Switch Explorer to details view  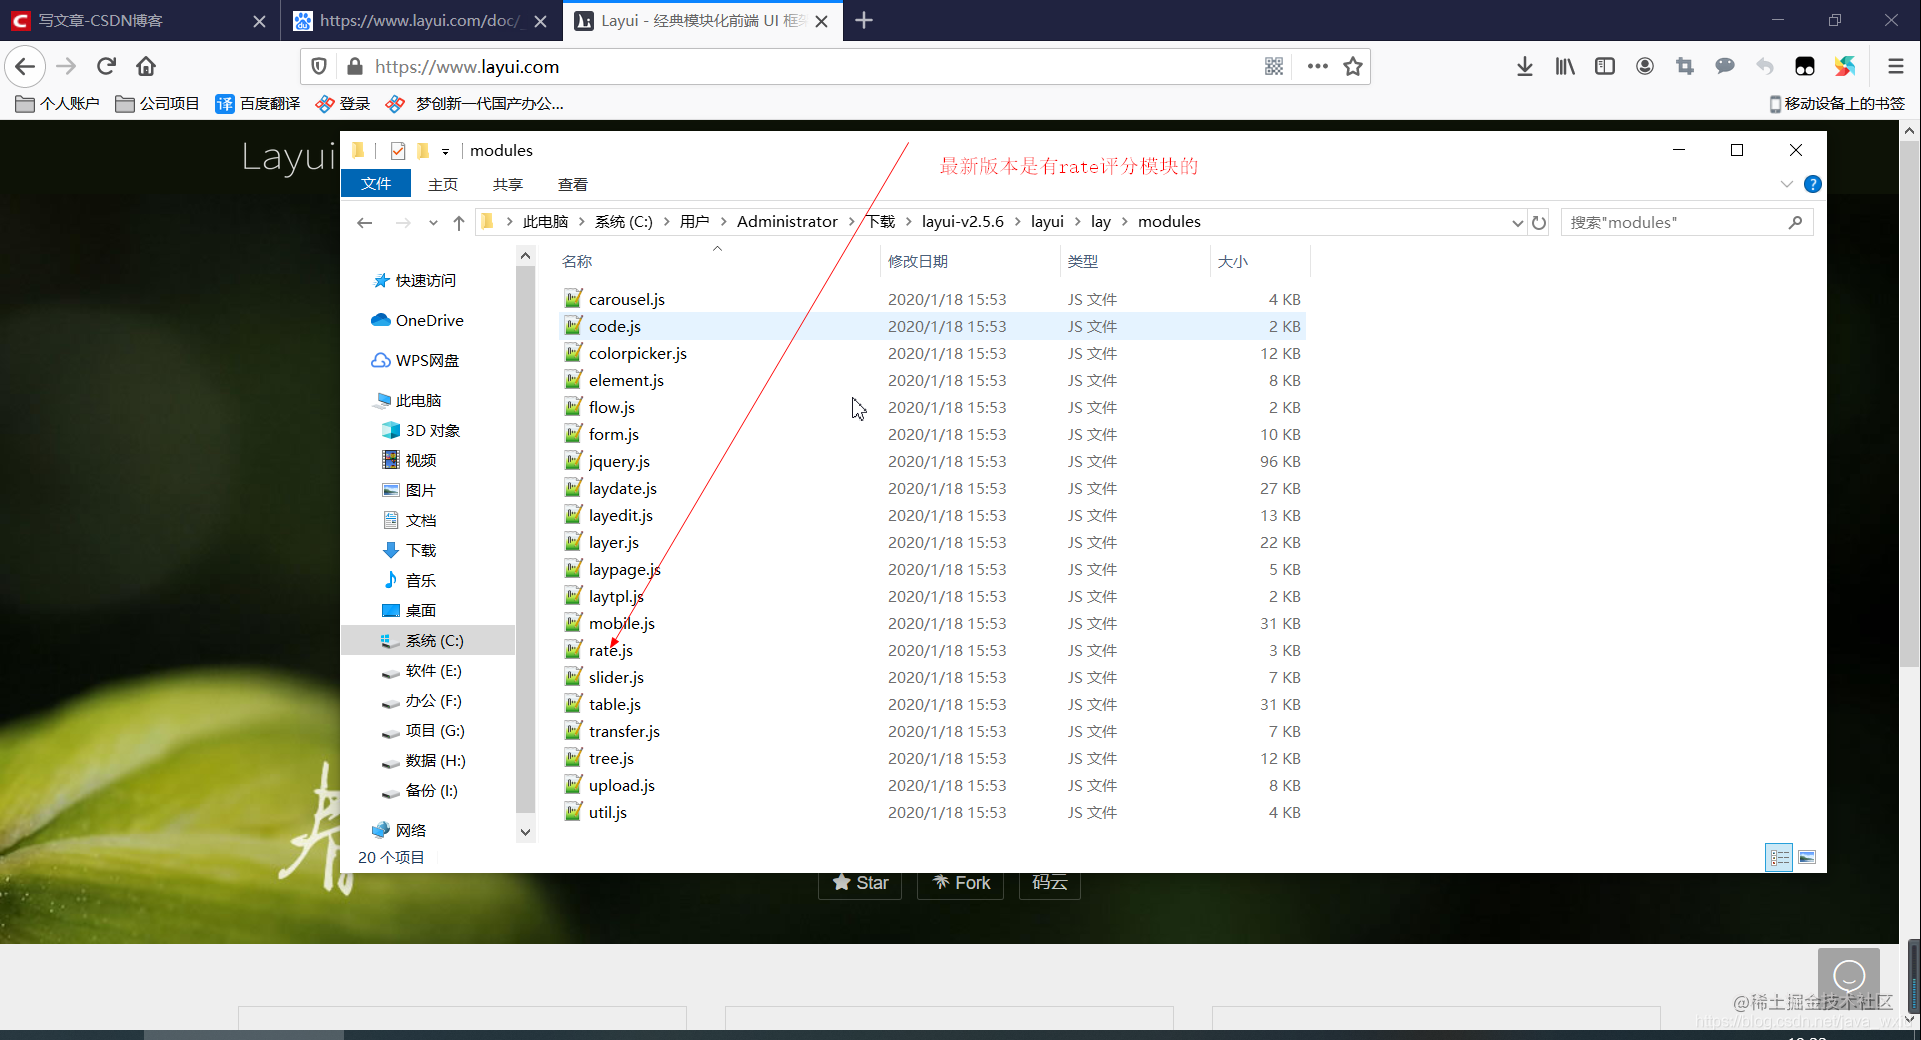click(1779, 857)
